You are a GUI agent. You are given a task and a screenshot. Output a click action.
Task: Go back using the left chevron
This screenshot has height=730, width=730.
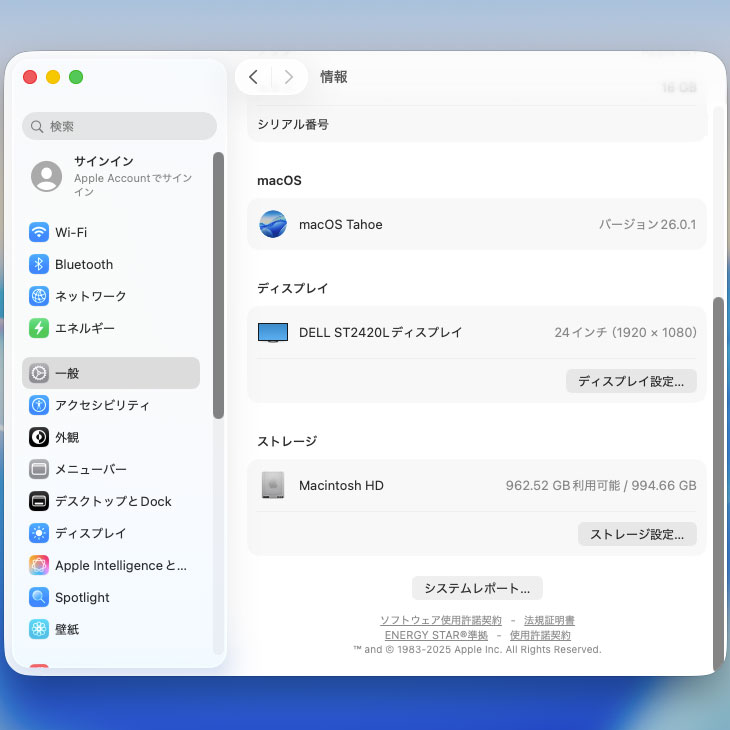(253, 77)
